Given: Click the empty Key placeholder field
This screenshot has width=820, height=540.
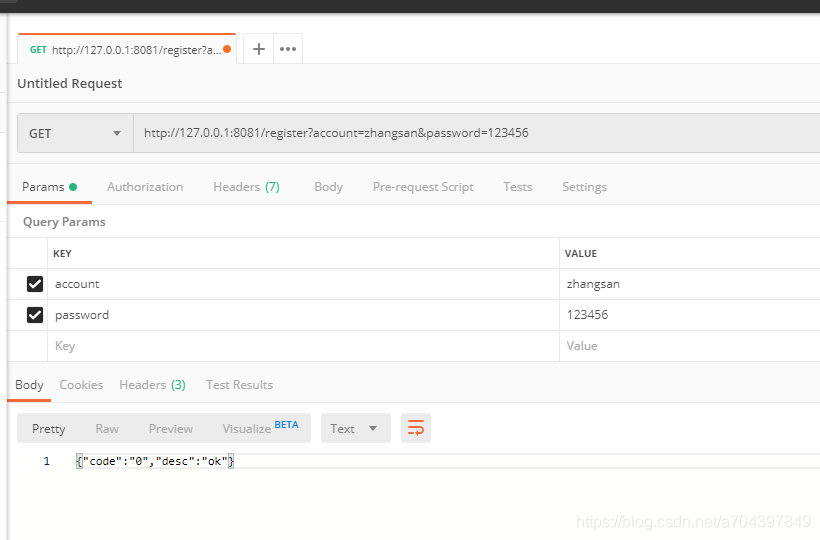Looking at the screenshot, I should [303, 346].
